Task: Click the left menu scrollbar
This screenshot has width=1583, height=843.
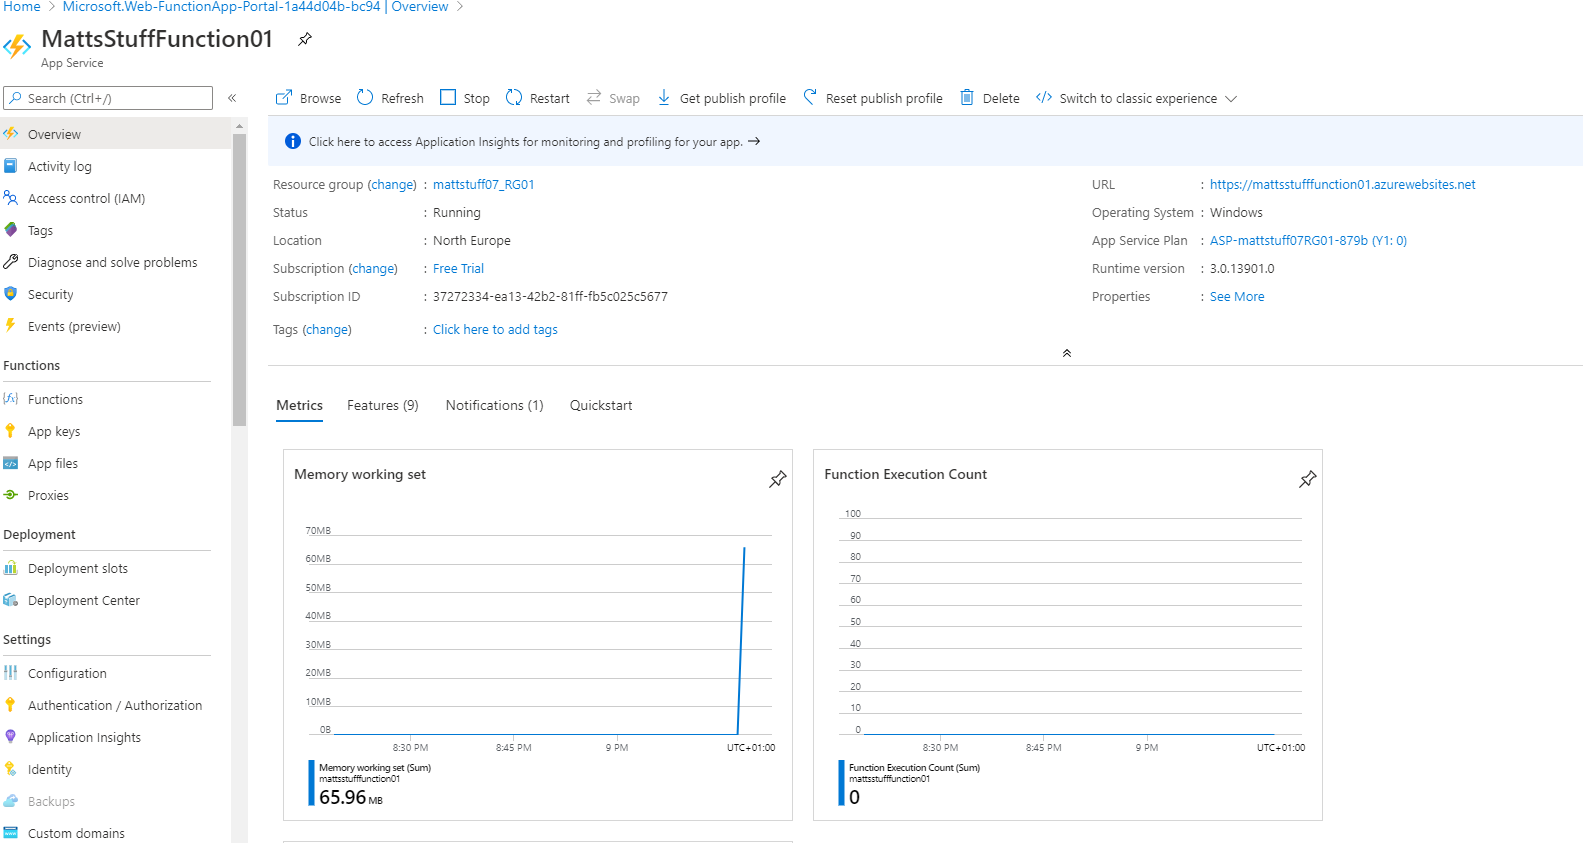Action: click(239, 280)
